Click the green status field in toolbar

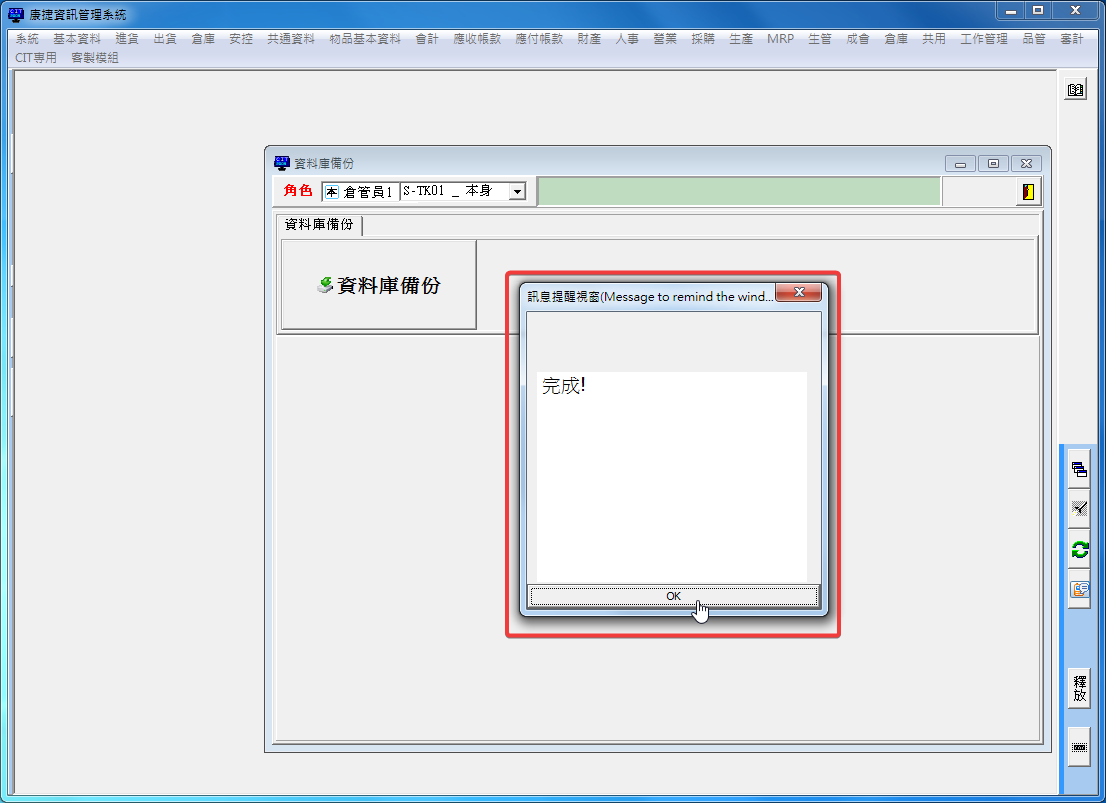click(x=738, y=191)
